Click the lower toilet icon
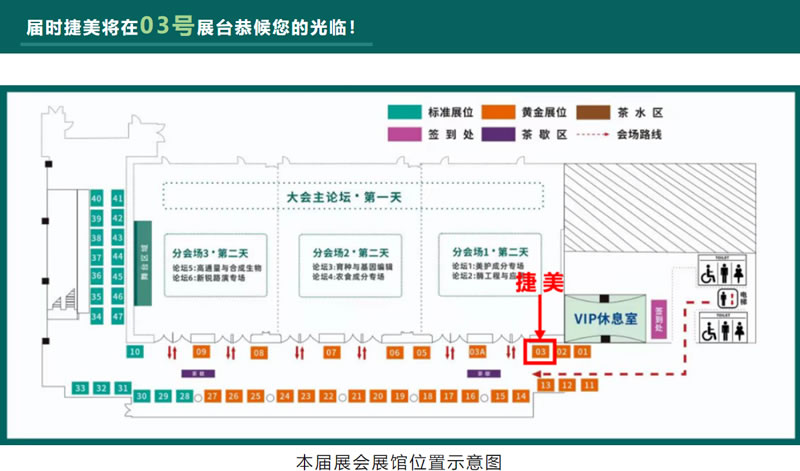The width and height of the screenshot is (800, 471). (723, 328)
